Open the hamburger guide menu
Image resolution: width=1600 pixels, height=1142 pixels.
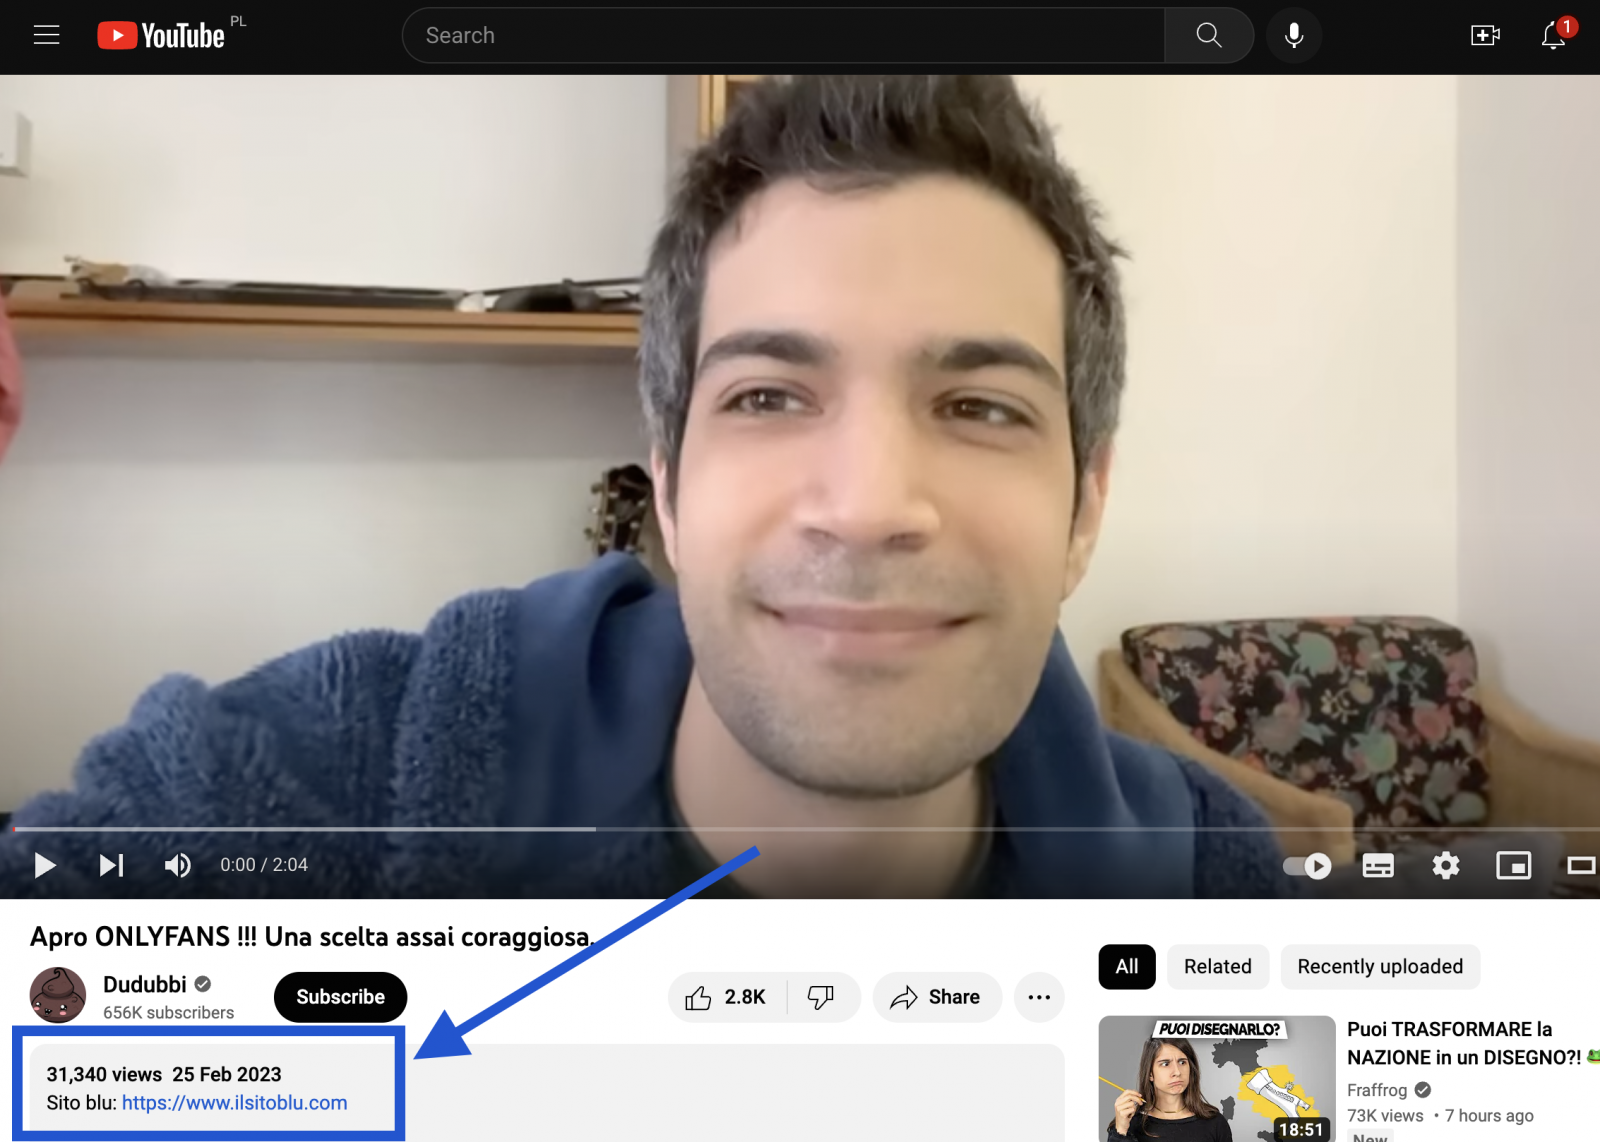[46, 35]
